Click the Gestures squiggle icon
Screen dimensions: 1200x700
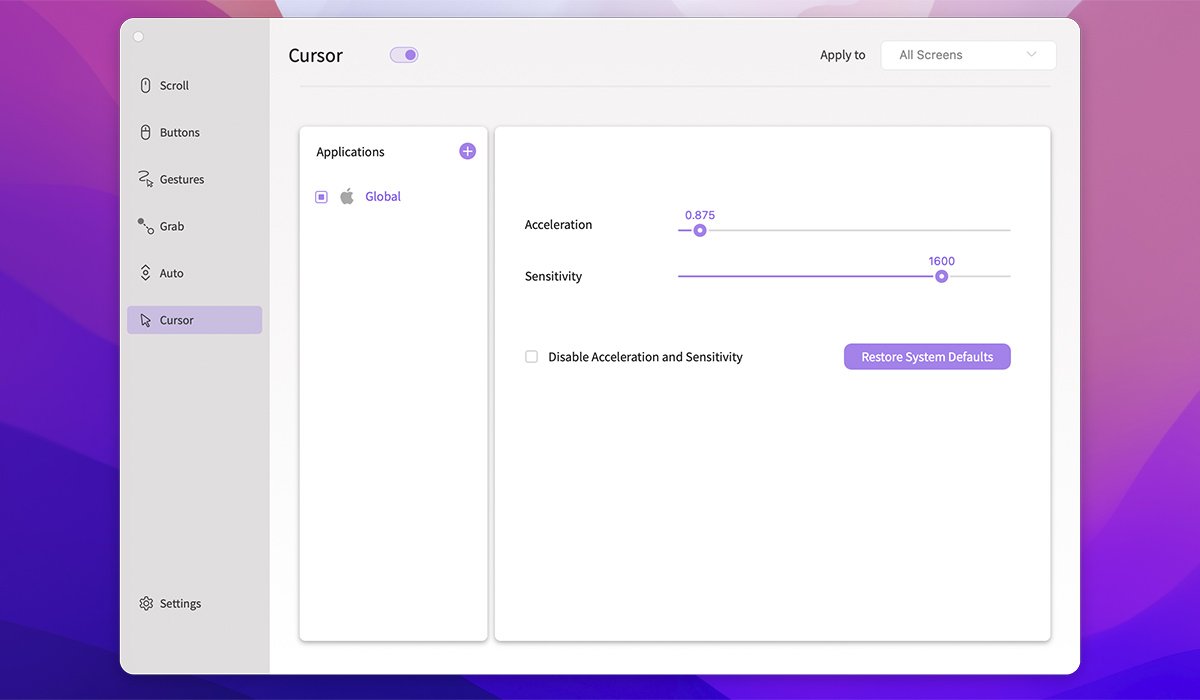(x=145, y=179)
